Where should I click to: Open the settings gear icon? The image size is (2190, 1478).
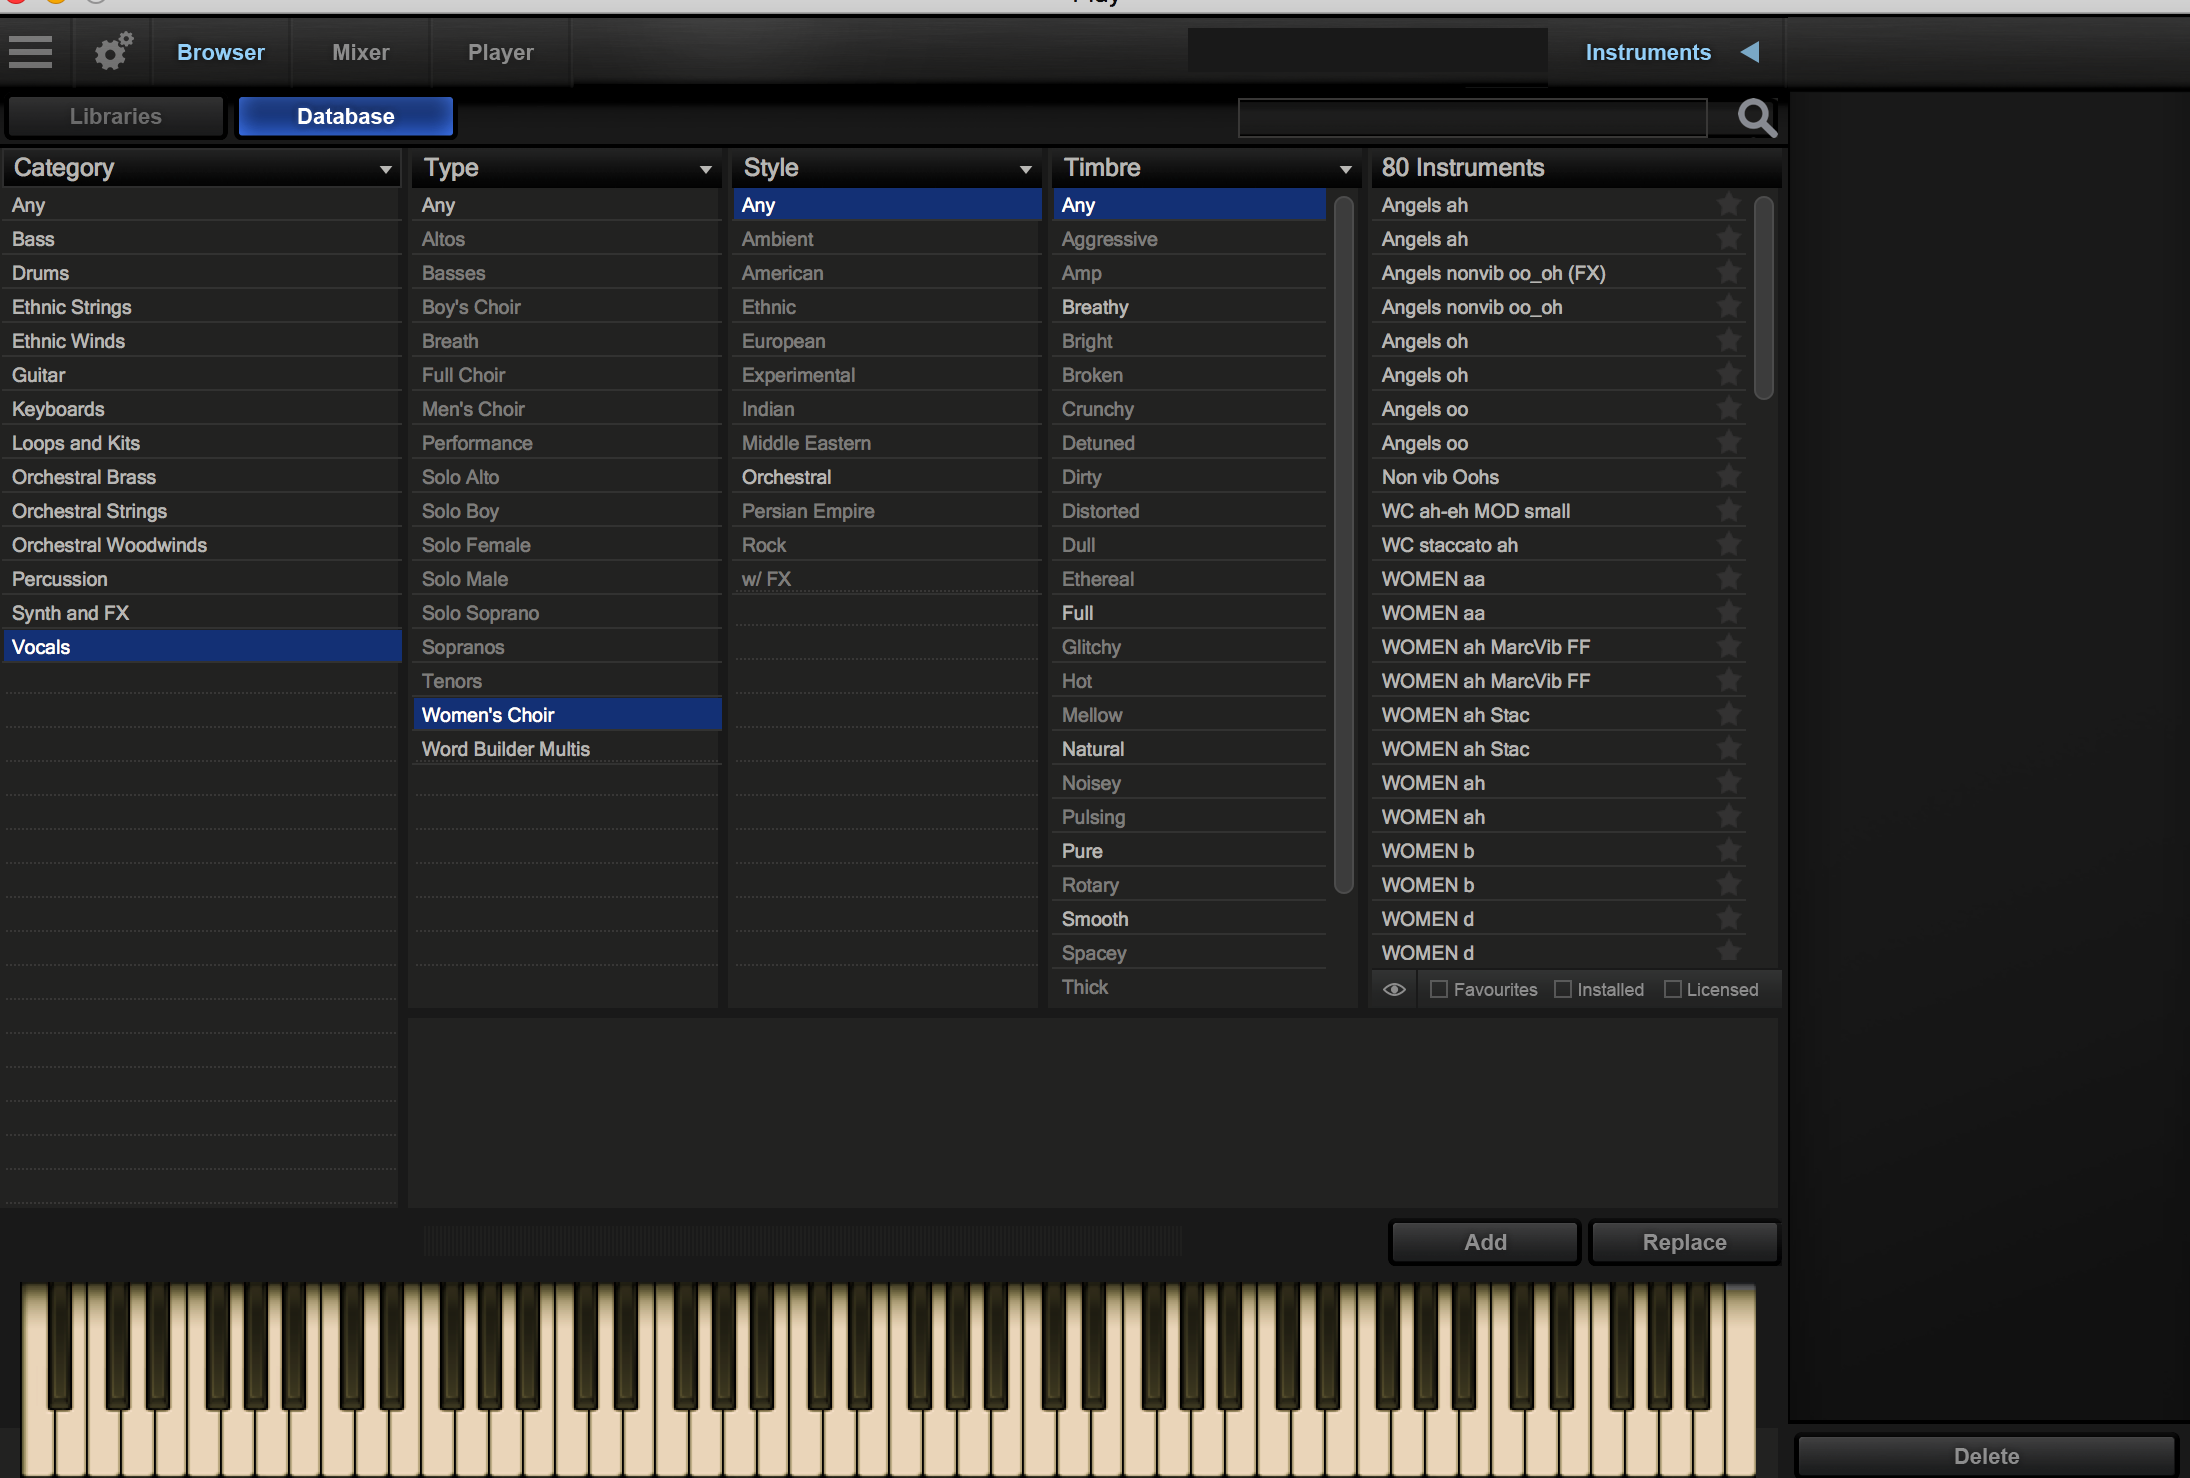click(113, 51)
